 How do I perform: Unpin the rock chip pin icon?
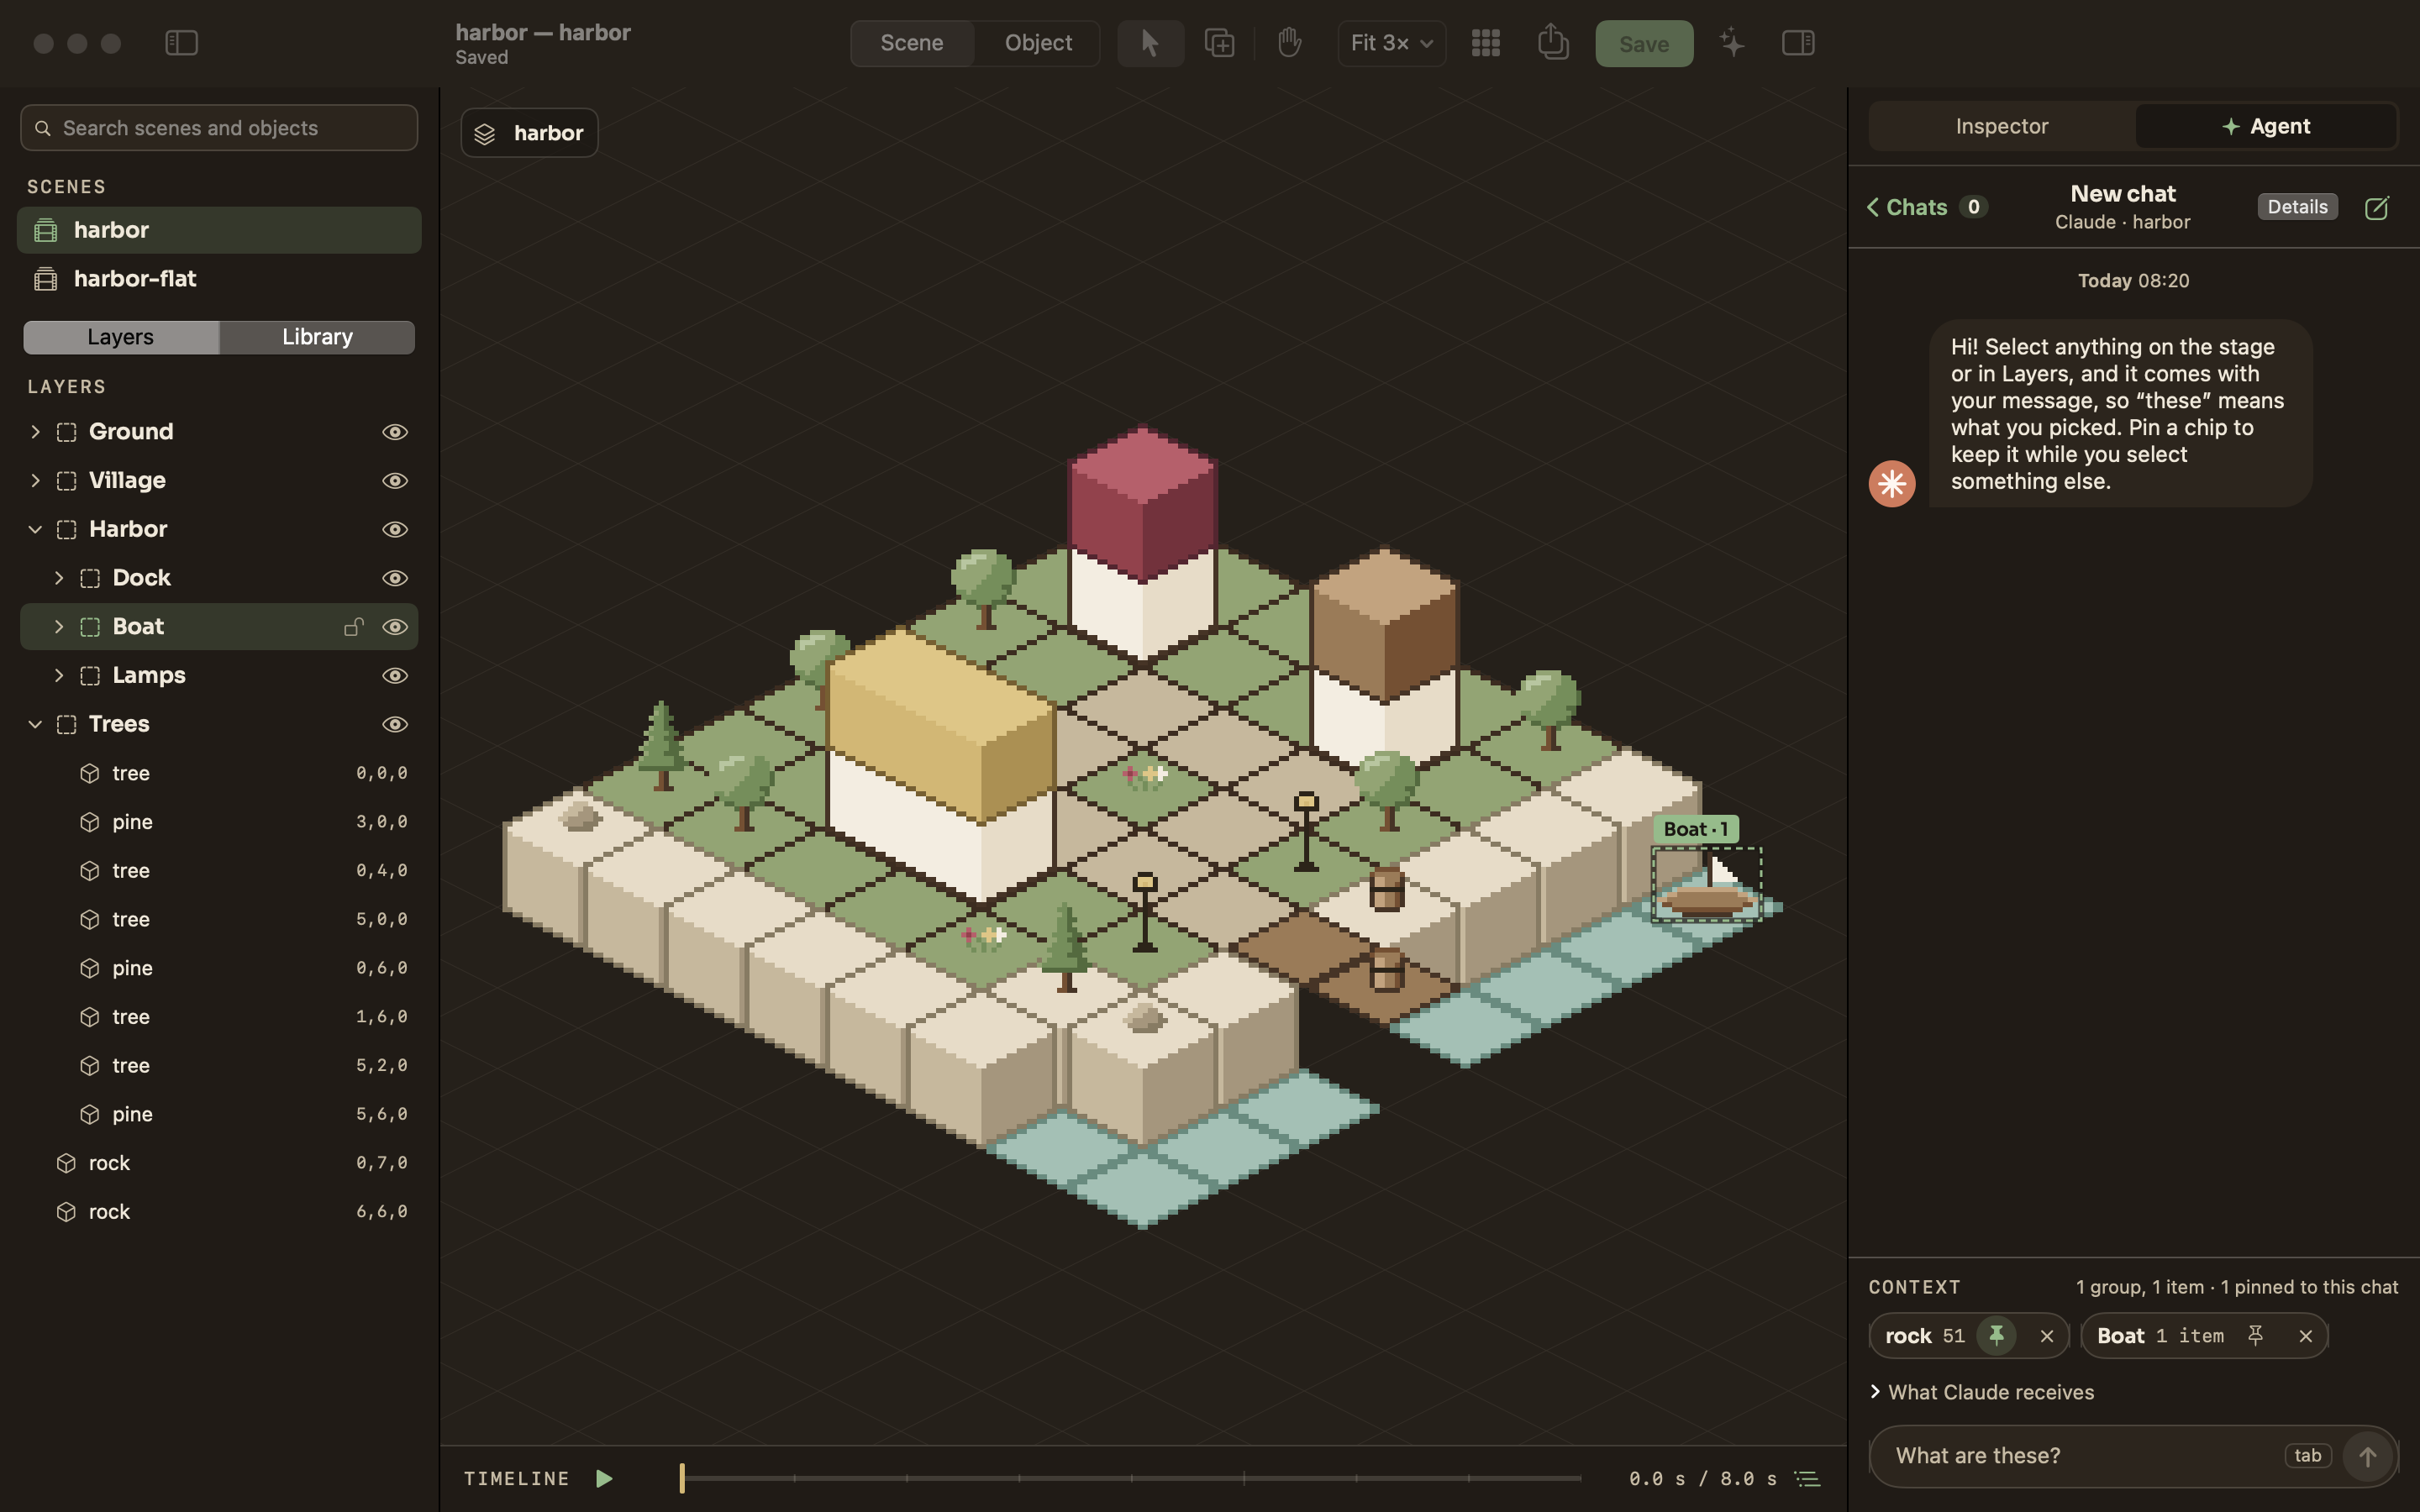pyautogui.click(x=1996, y=1335)
